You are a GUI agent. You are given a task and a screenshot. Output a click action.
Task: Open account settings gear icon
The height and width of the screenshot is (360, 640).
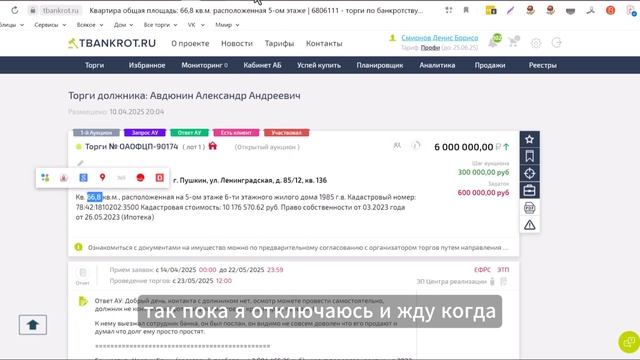coord(536,43)
